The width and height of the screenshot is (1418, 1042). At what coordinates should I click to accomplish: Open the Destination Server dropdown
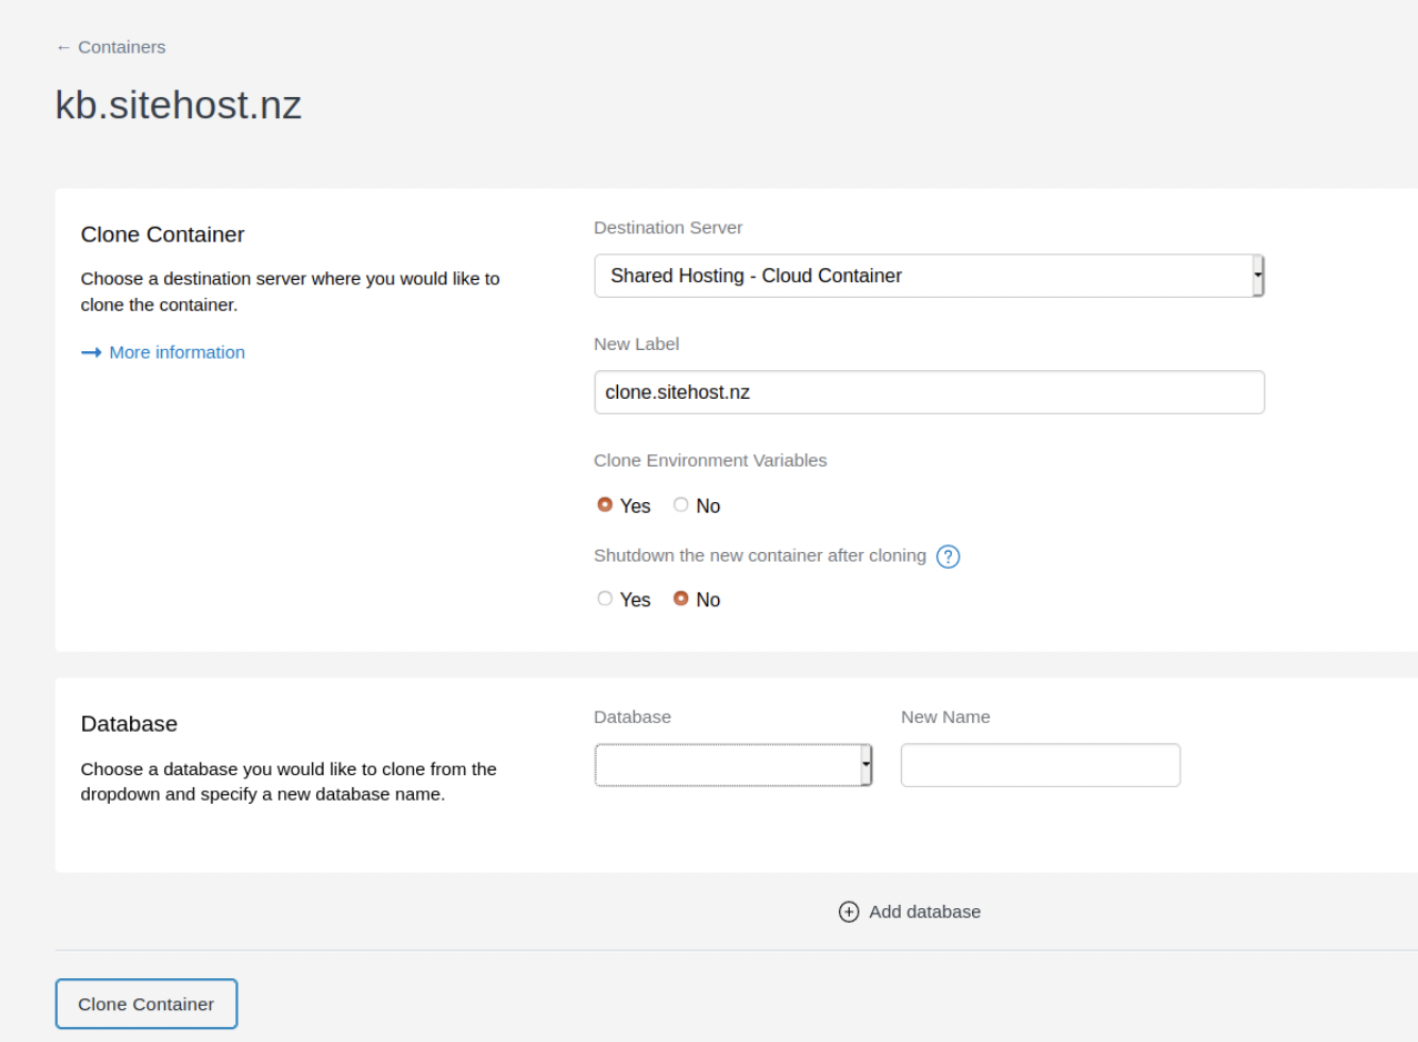point(928,275)
